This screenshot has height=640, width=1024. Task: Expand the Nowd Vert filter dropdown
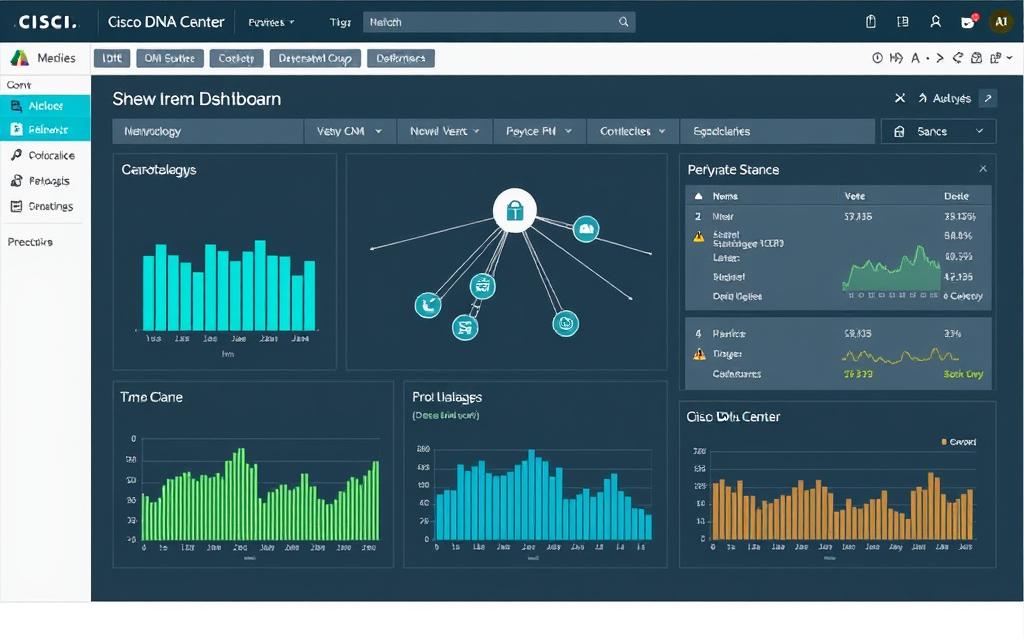coord(445,131)
